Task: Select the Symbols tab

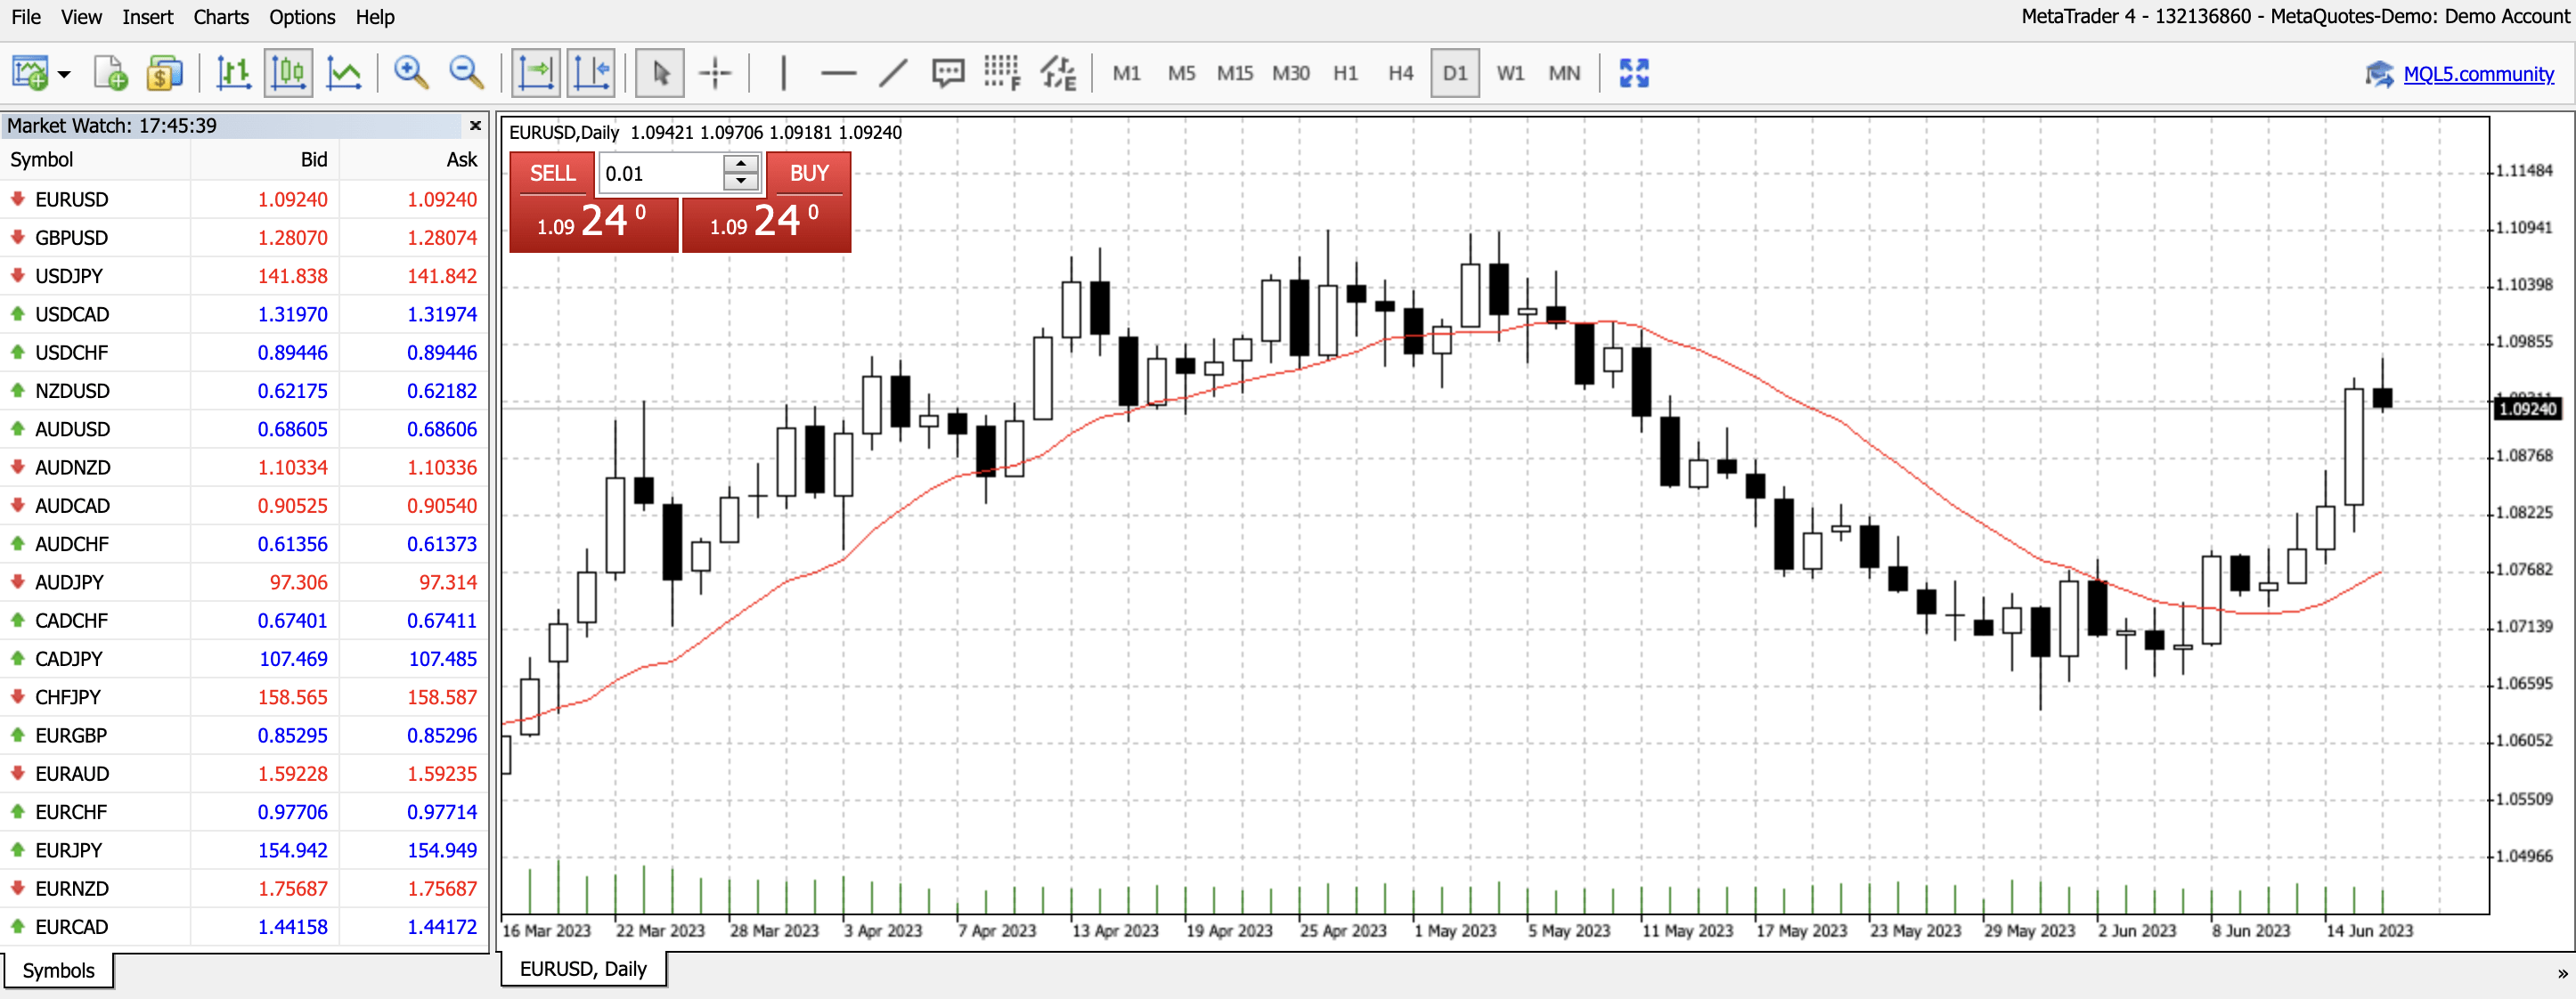Action: click(x=58, y=970)
